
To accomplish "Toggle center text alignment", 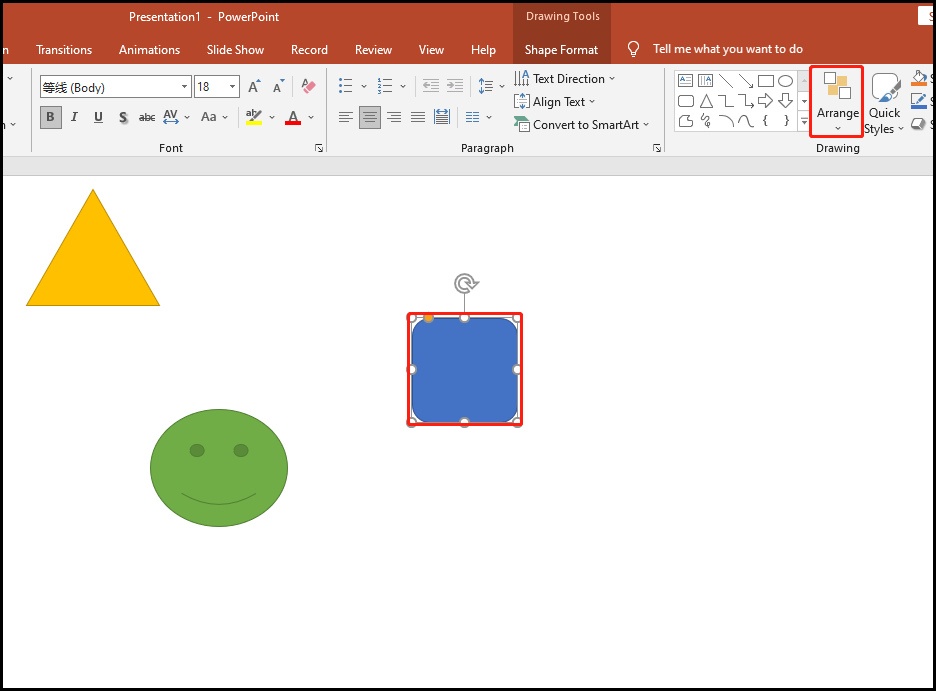I will pyautogui.click(x=369, y=117).
